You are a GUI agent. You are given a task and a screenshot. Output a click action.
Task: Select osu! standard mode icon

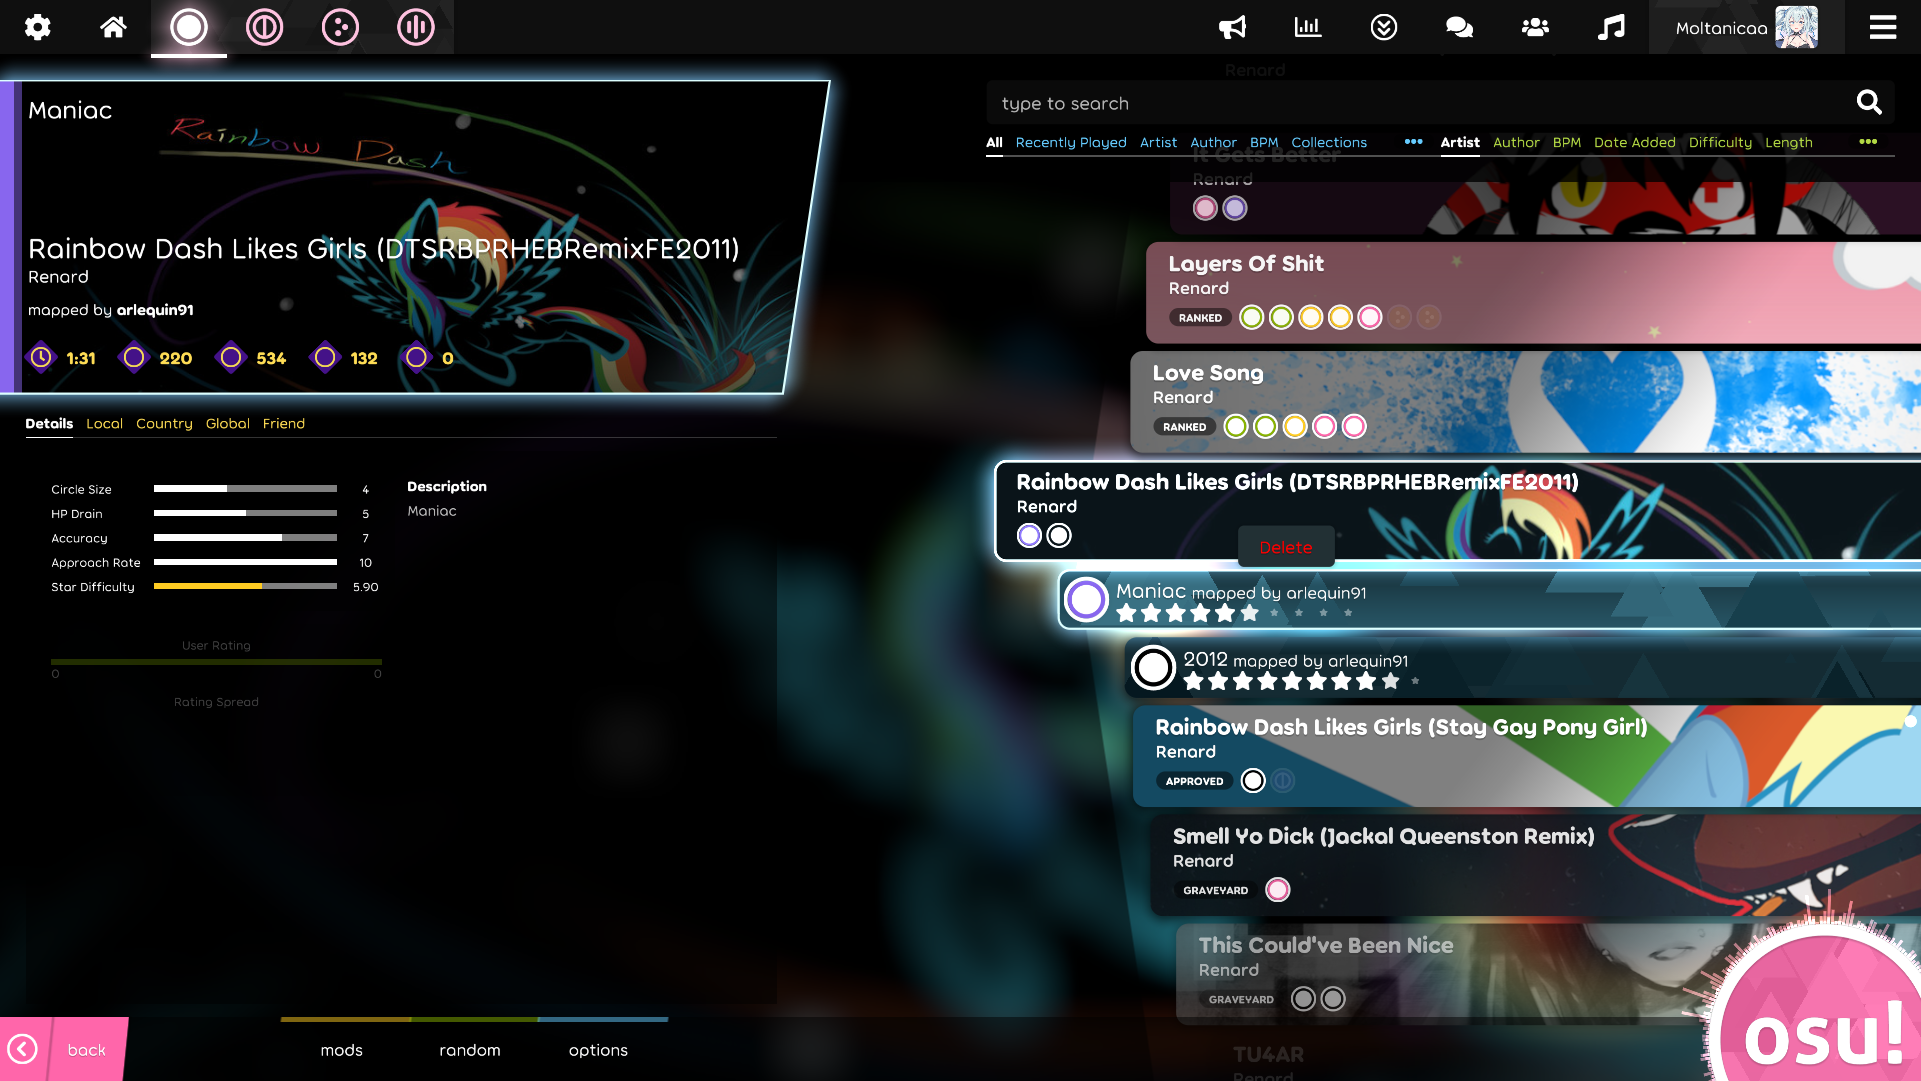pyautogui.click(x=189, y=27)
